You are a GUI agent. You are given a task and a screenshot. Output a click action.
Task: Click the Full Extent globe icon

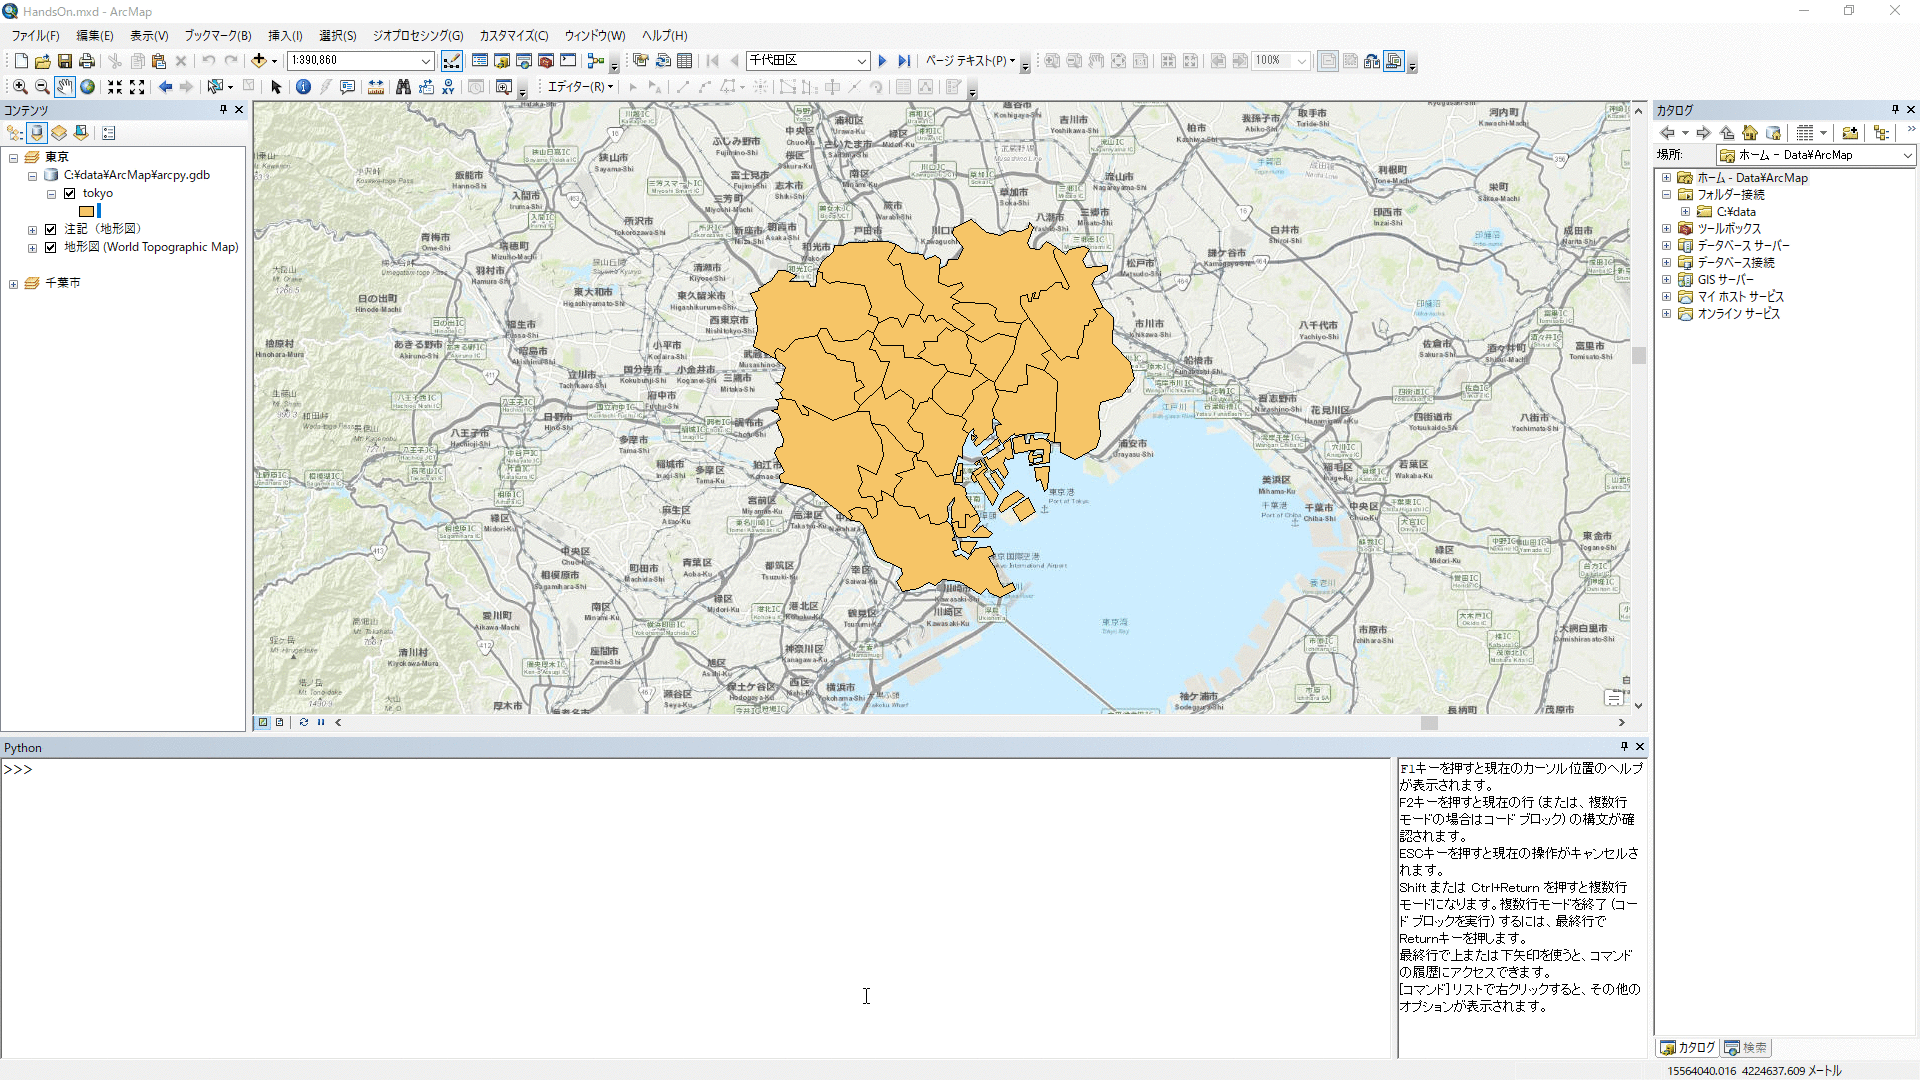click(88, 87)
